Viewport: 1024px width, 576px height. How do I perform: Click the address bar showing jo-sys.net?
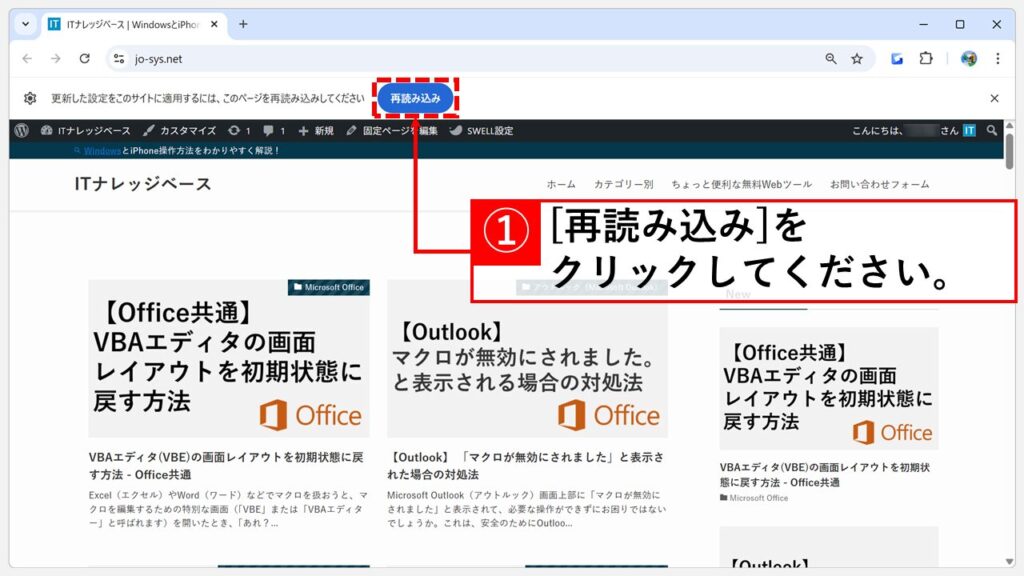pyautogui.click(x=450, y=59)
